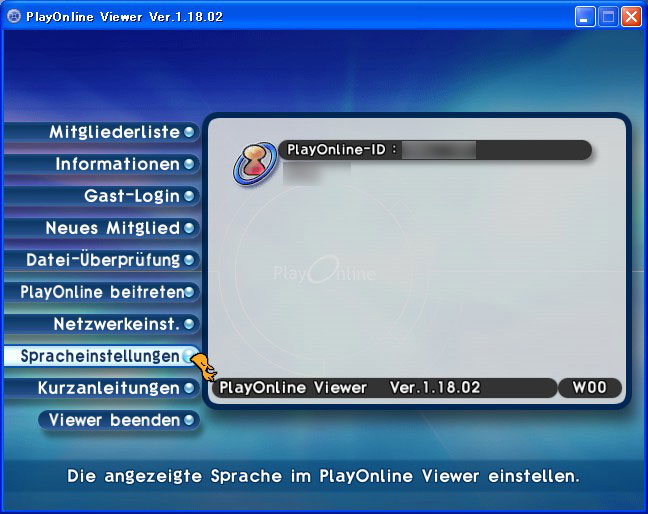Click the PlayOnline Viewer app icon in title bar
The height and width of the screenshot is (514, 648).
tap(14, 17)
